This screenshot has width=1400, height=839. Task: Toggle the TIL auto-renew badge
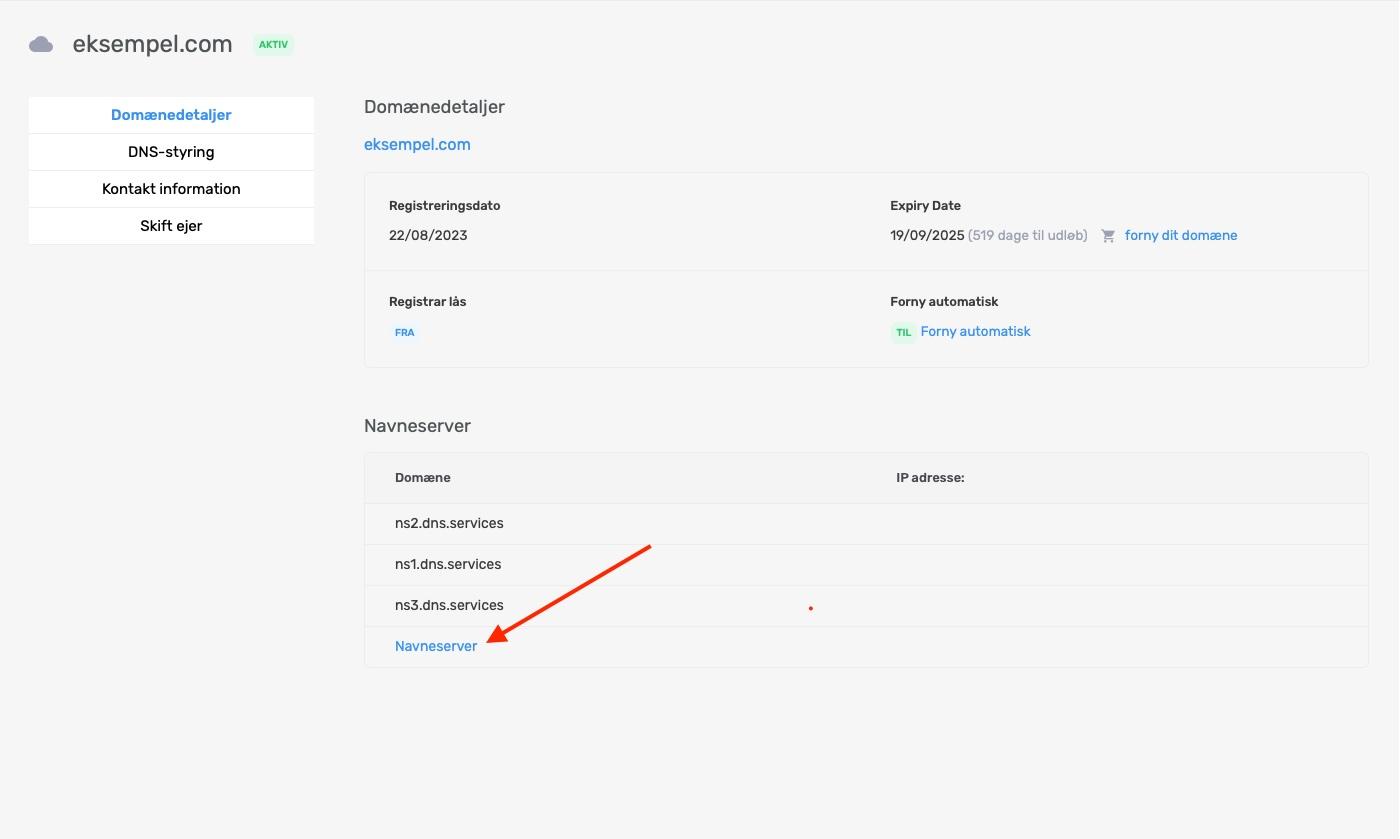[x=903, y=332]
